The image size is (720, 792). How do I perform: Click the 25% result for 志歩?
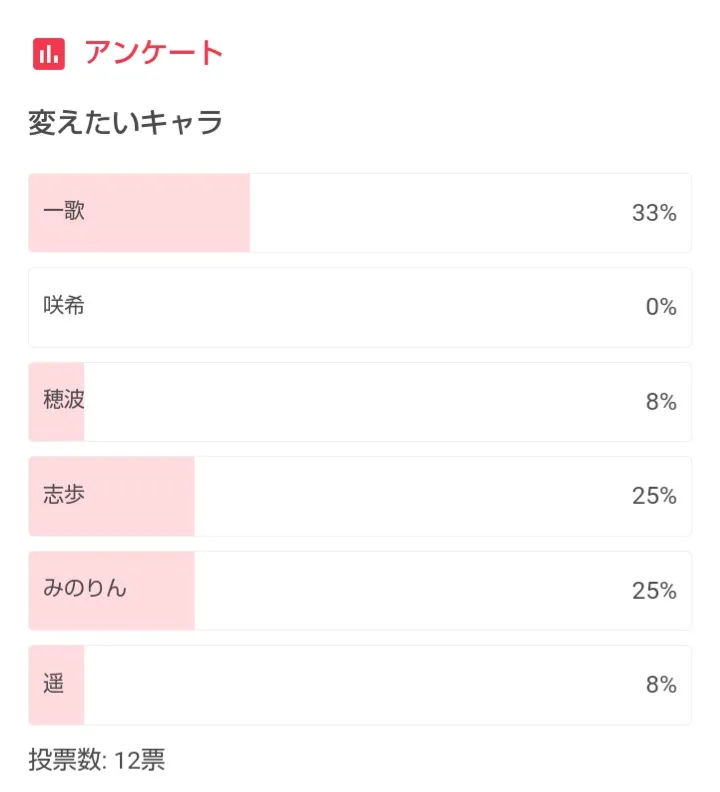tap(654, 496)
